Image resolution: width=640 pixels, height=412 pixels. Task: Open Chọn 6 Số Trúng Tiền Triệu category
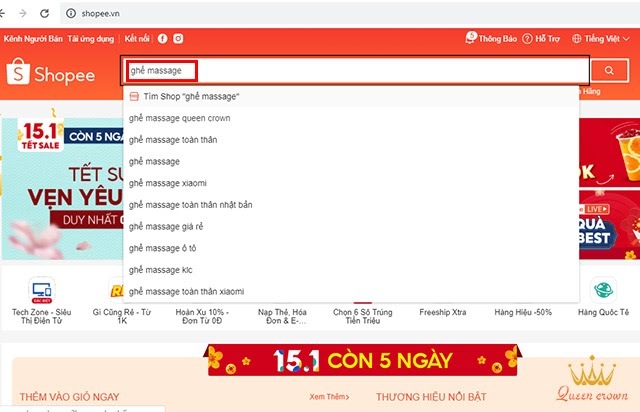click(x=363, y=314)
